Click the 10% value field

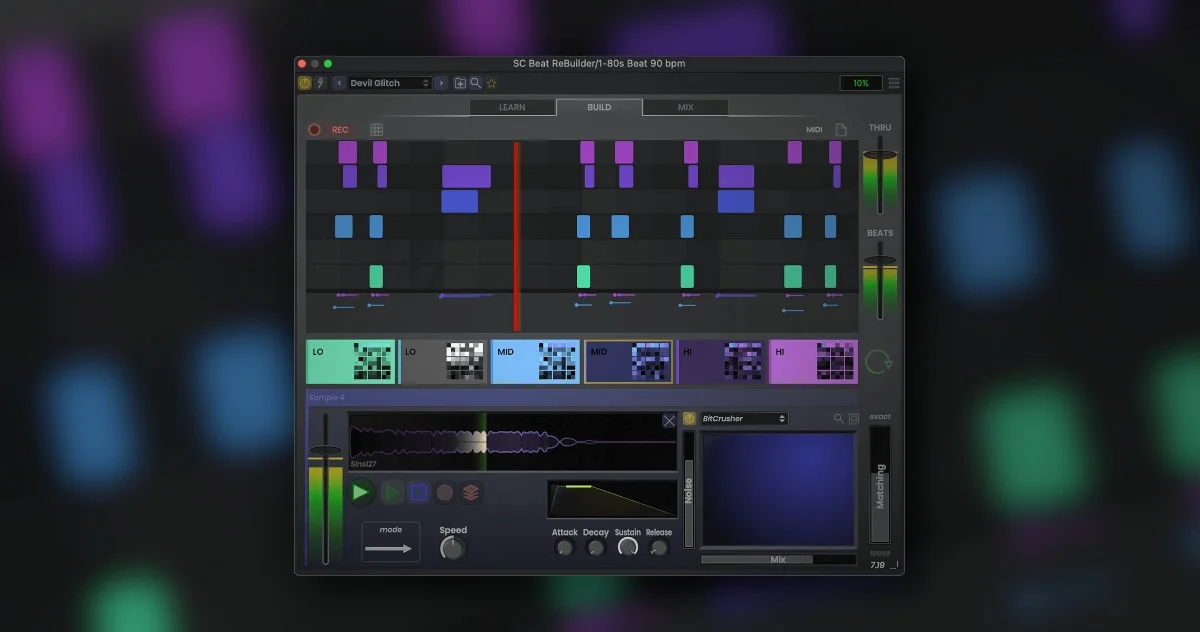pos(861,83)
